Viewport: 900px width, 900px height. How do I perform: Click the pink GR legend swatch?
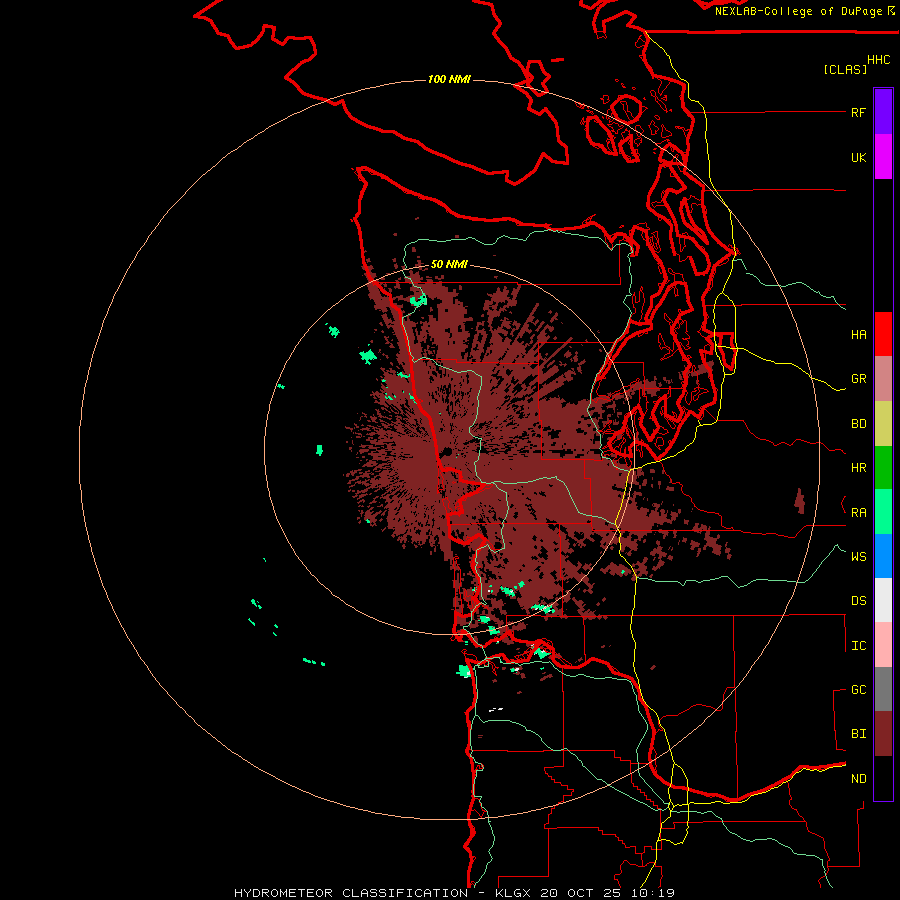click(x=883, y=379)
